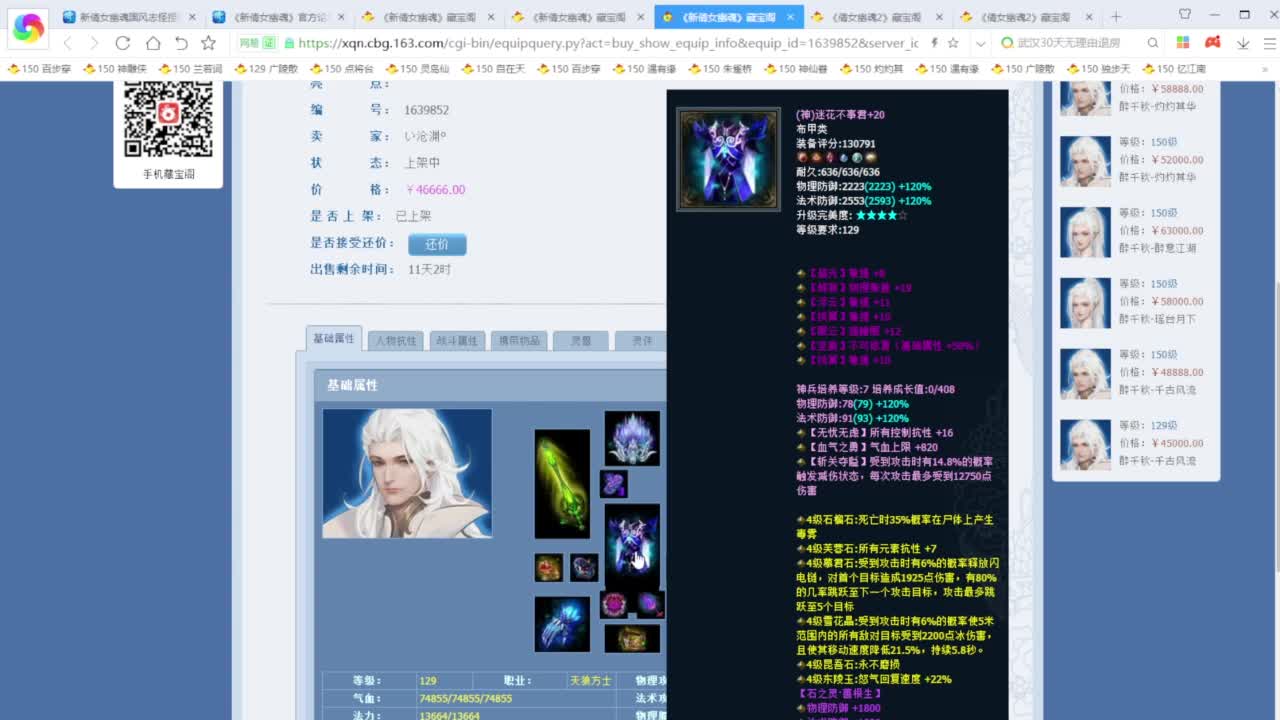Click the search magnifier in the search box
This screenshot has width=1280, height=720.
click(x=1152, y=45)
